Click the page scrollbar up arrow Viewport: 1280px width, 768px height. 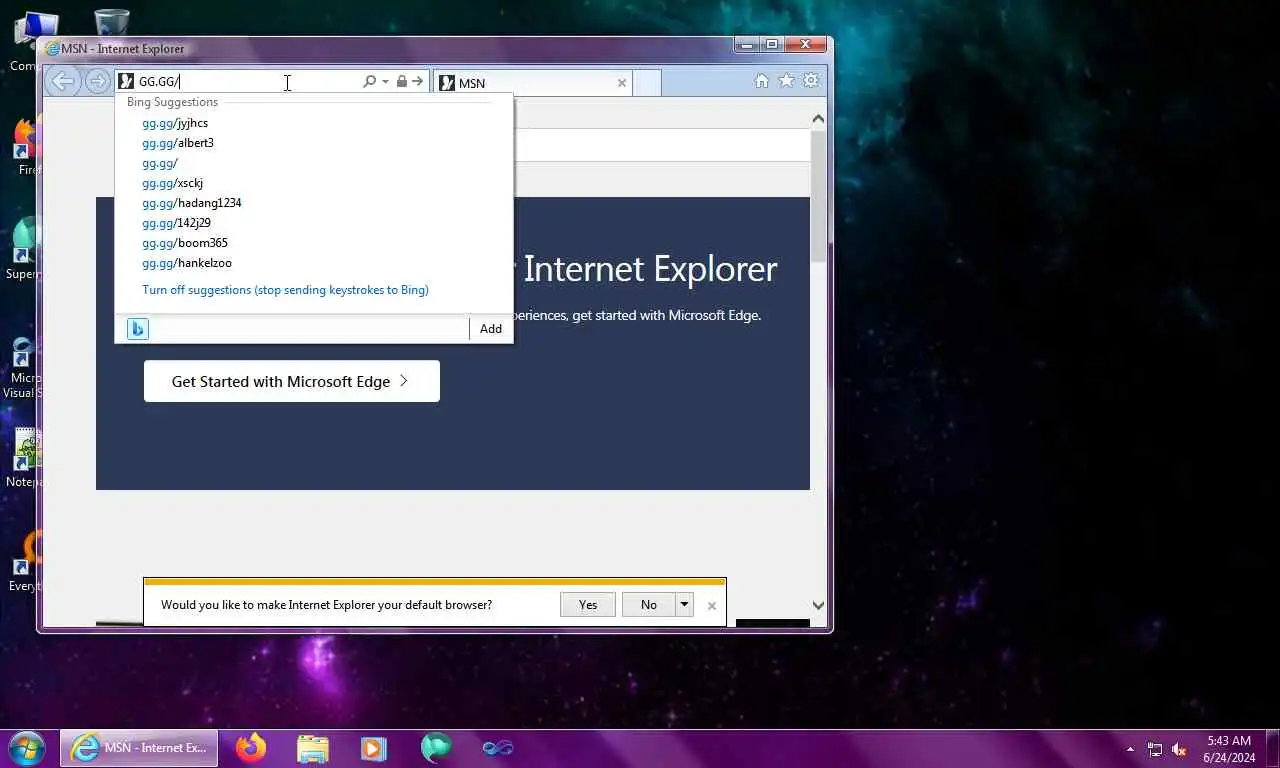click(x=818, y=119)
